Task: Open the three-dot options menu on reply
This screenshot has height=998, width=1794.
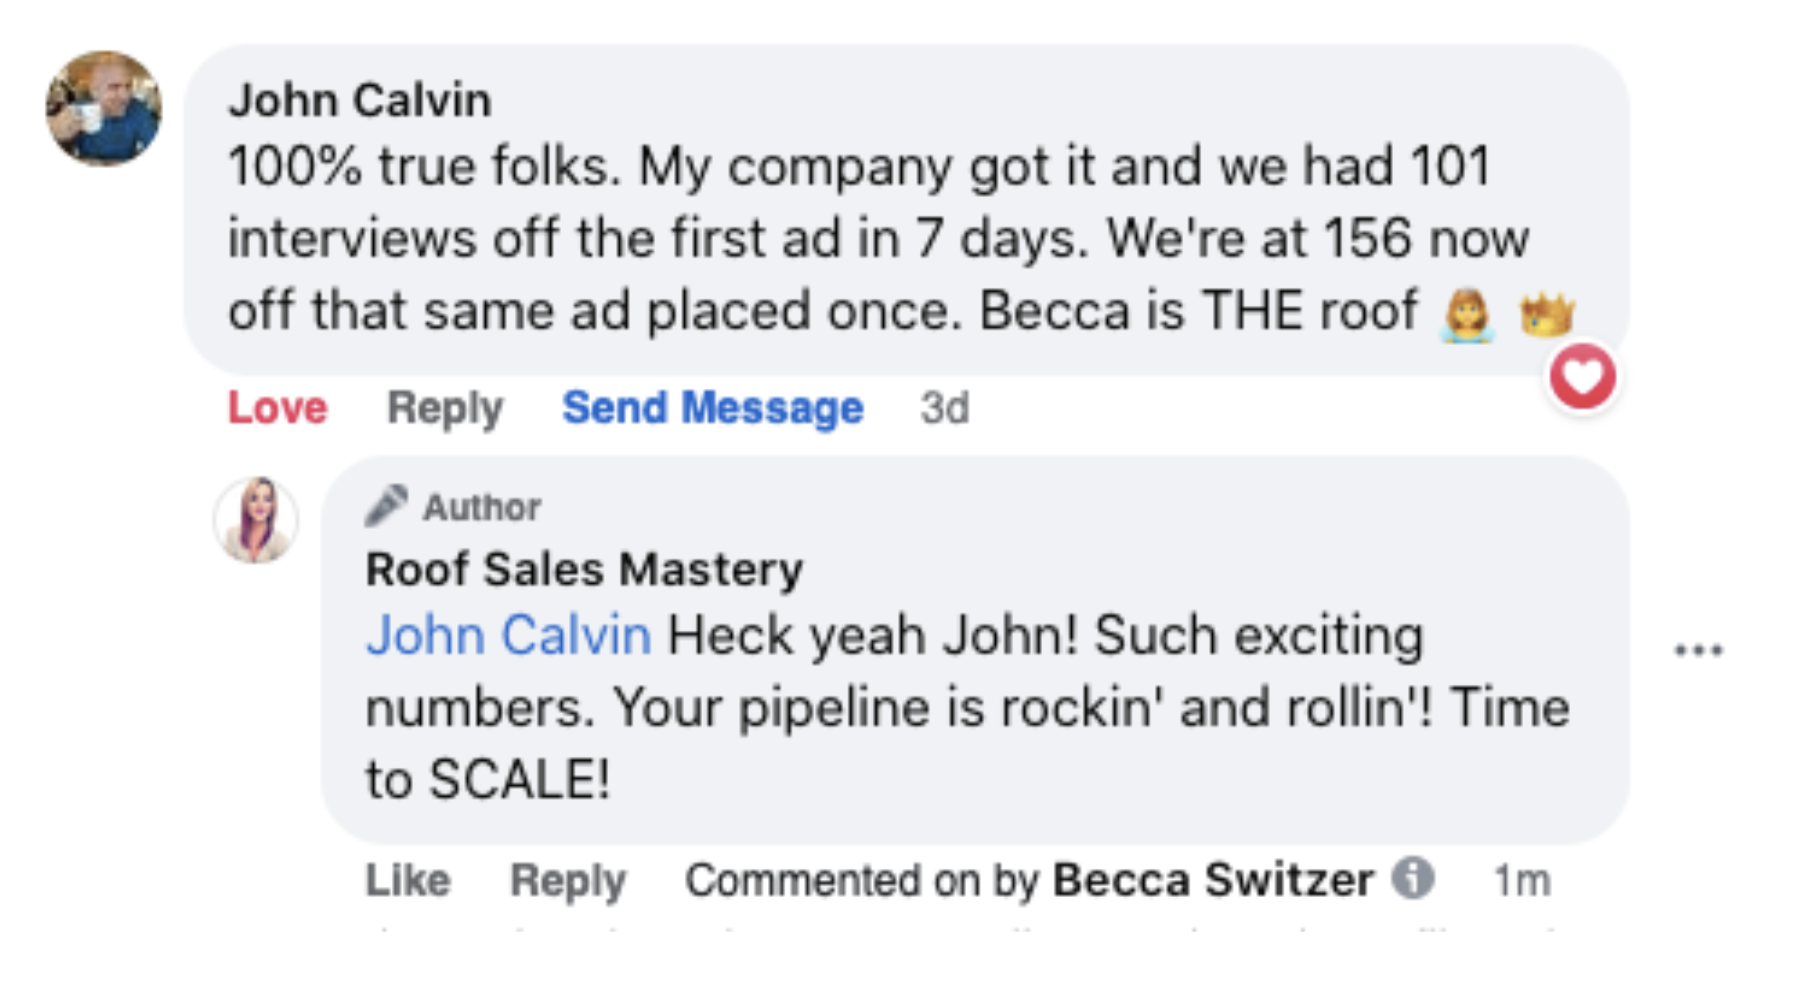Action: point(1698,650)
